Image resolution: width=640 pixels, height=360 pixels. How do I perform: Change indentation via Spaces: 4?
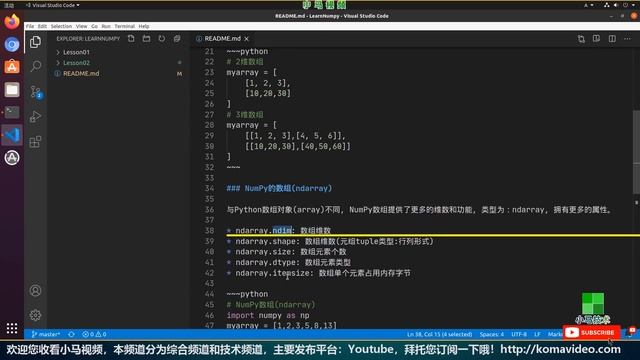(x=491, y=334)
